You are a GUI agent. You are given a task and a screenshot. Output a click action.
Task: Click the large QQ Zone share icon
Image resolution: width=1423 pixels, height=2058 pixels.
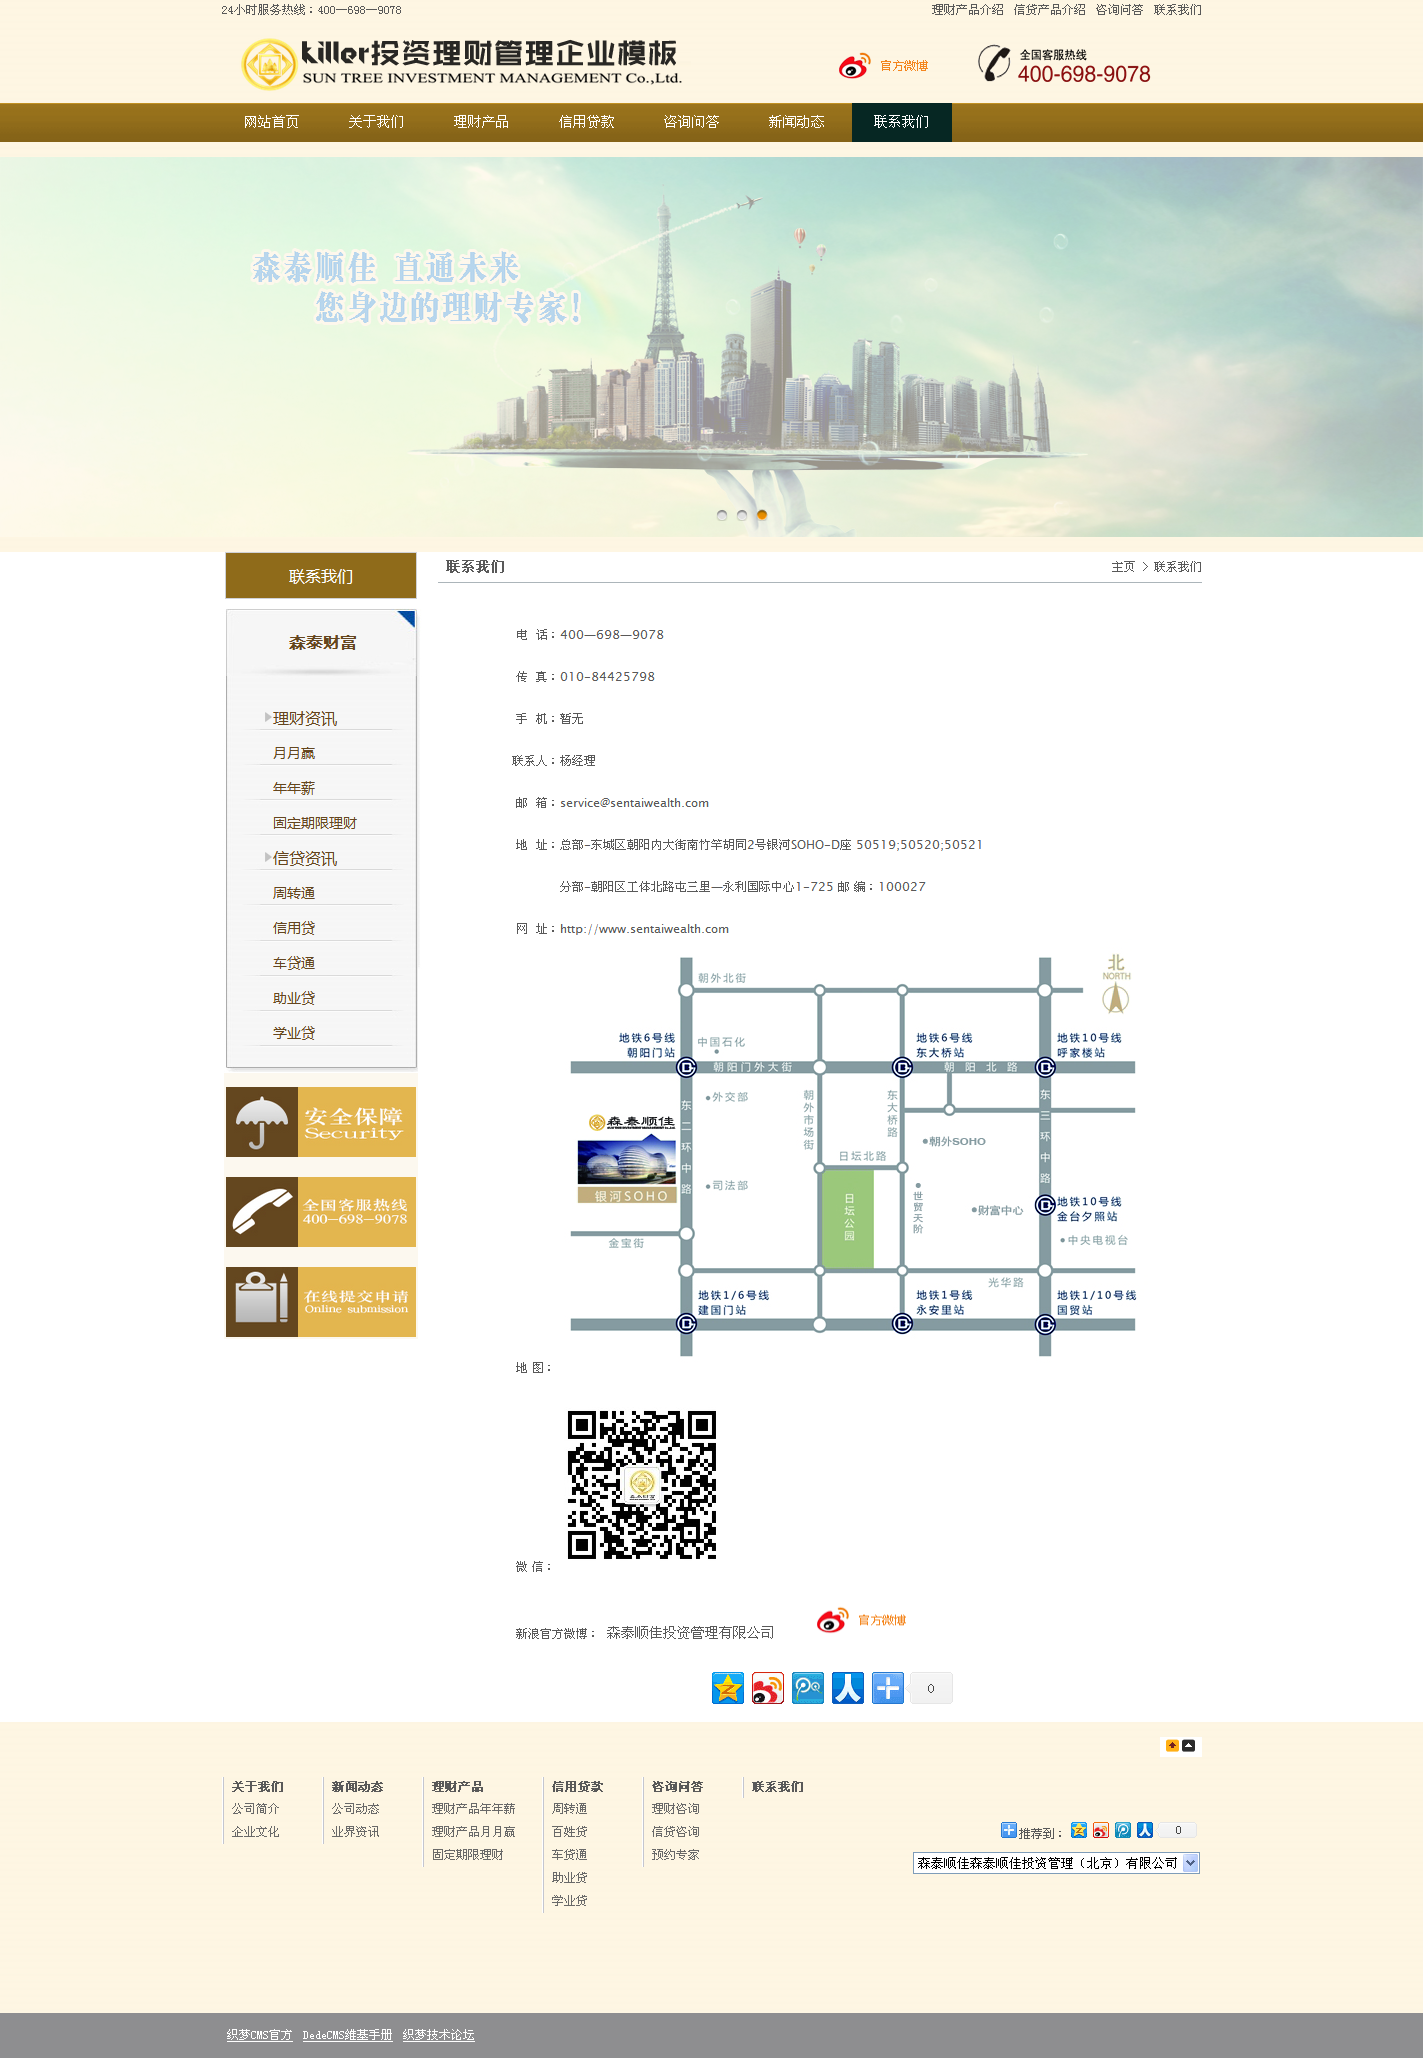728,1688
